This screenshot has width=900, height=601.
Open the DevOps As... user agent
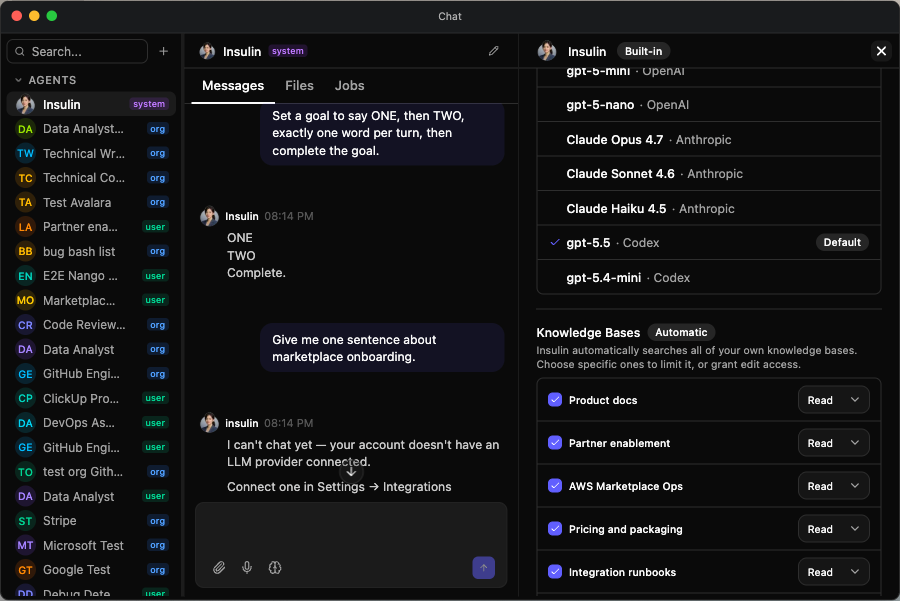pyautogui.click(x=91, y=423)
